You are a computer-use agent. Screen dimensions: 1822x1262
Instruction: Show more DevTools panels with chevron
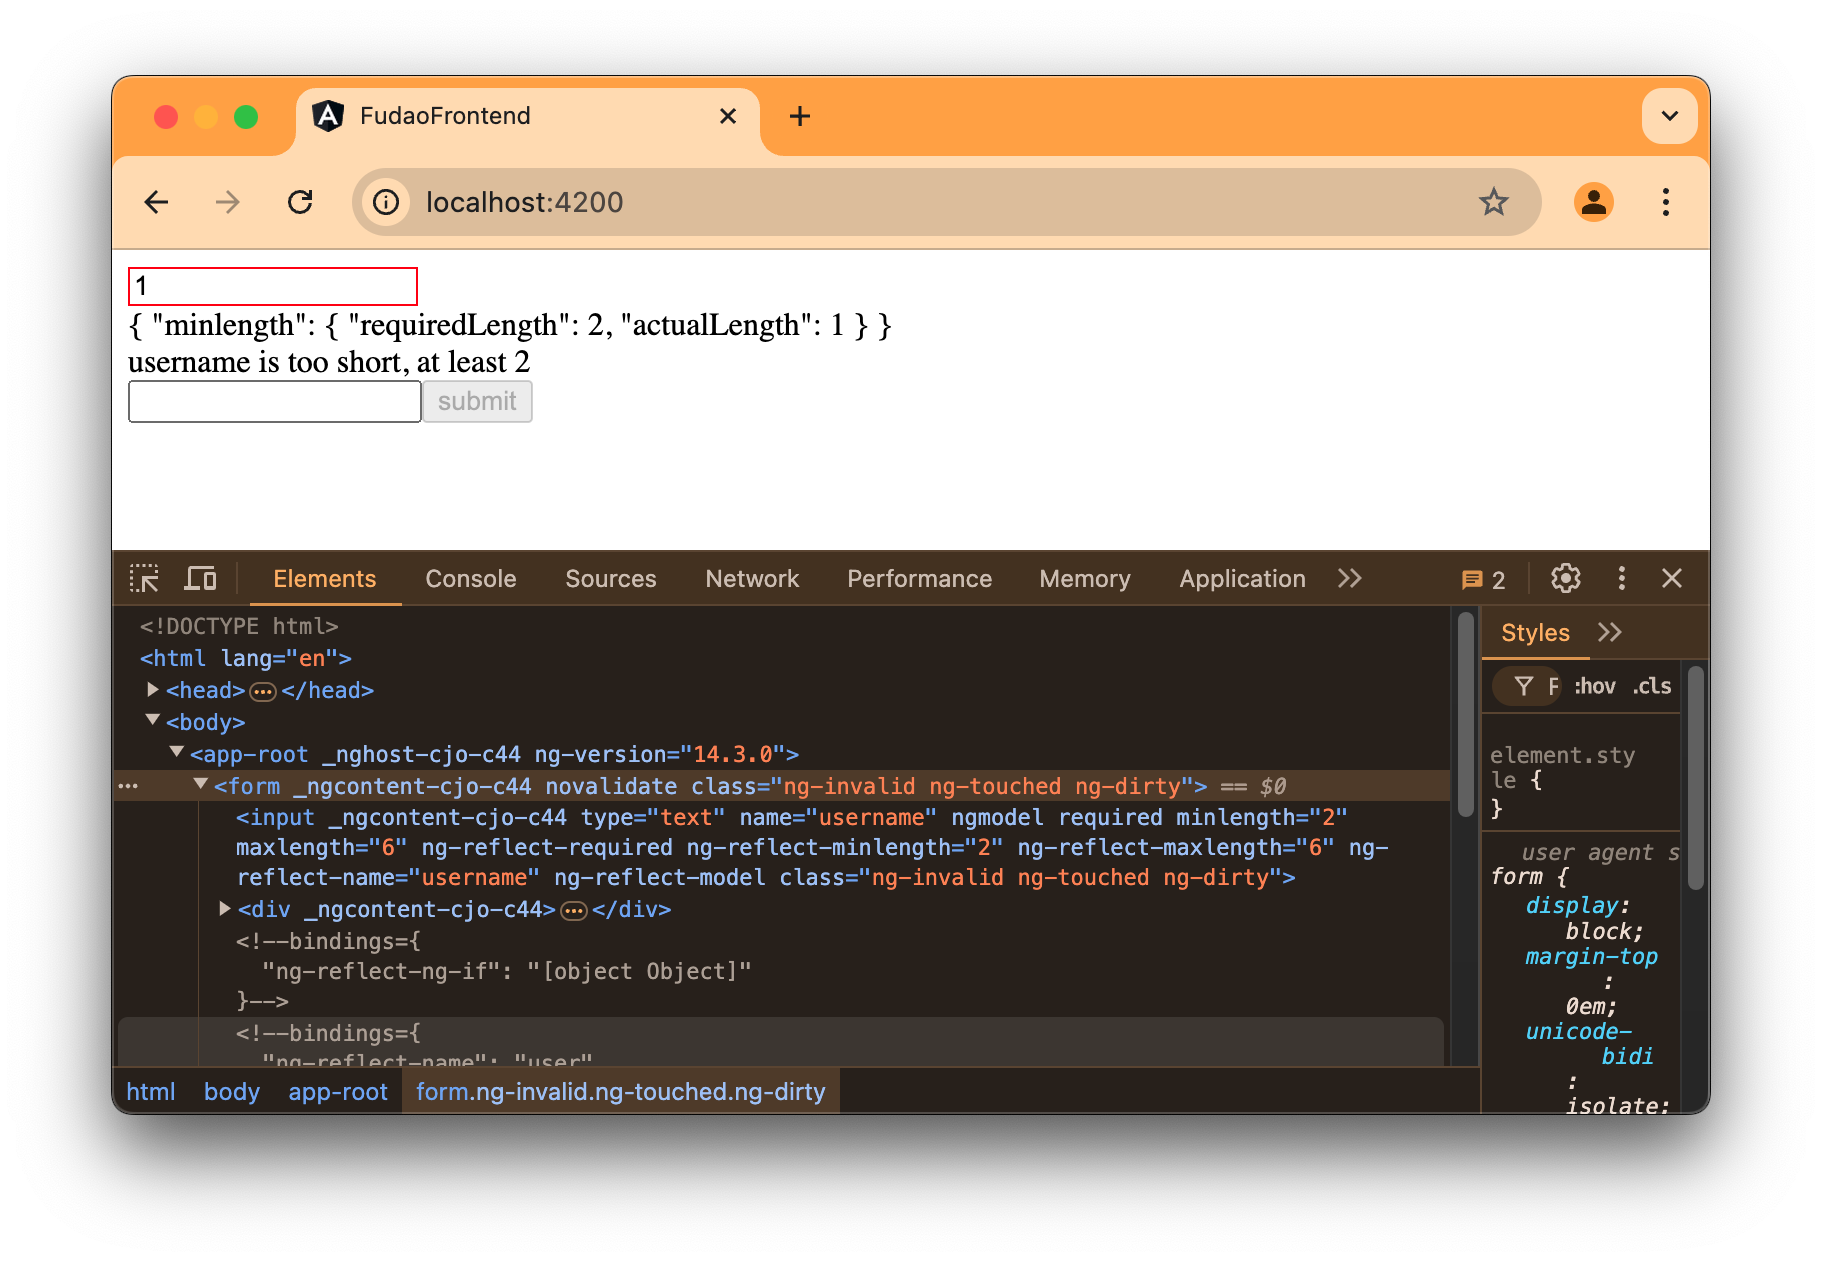pos(1349,578)
